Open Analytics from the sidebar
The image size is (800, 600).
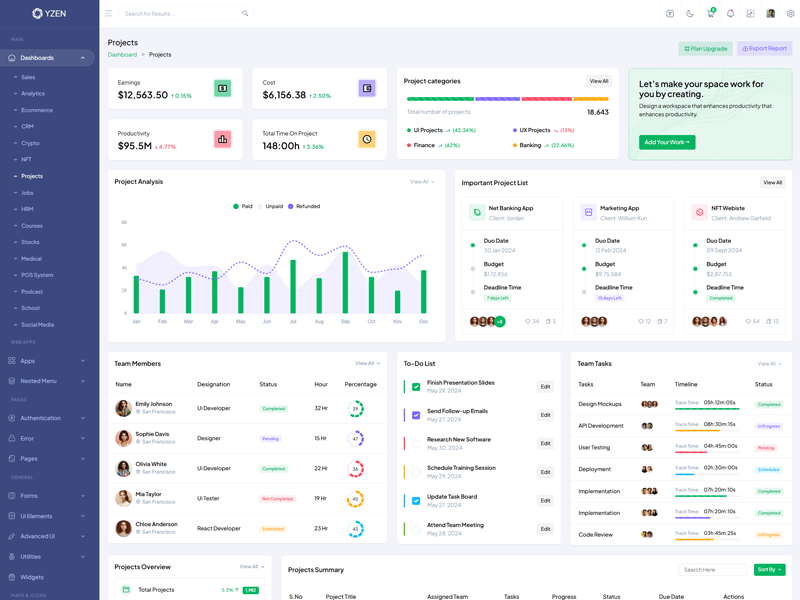click(x=33, y=94)
